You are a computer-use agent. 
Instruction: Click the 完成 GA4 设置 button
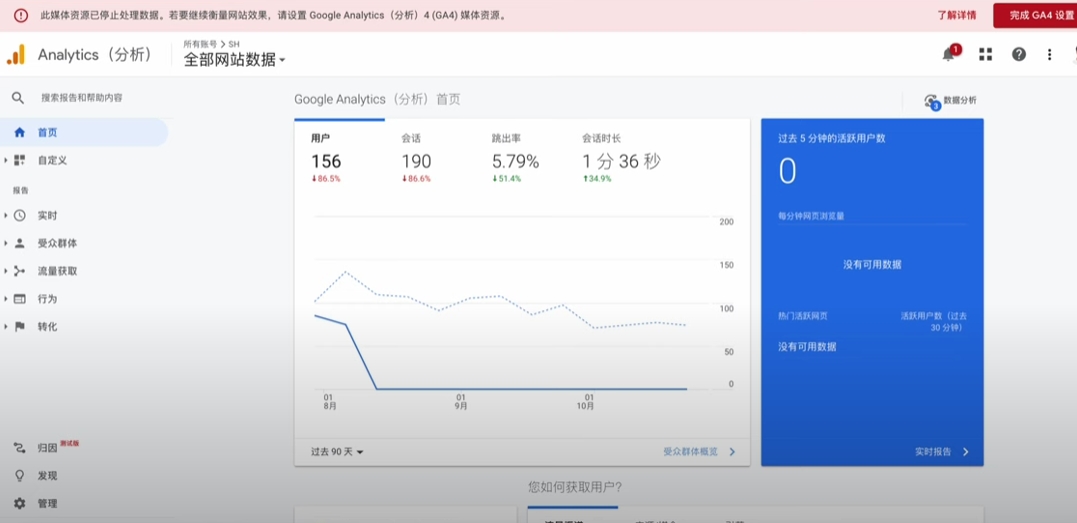coord(1035,15)
